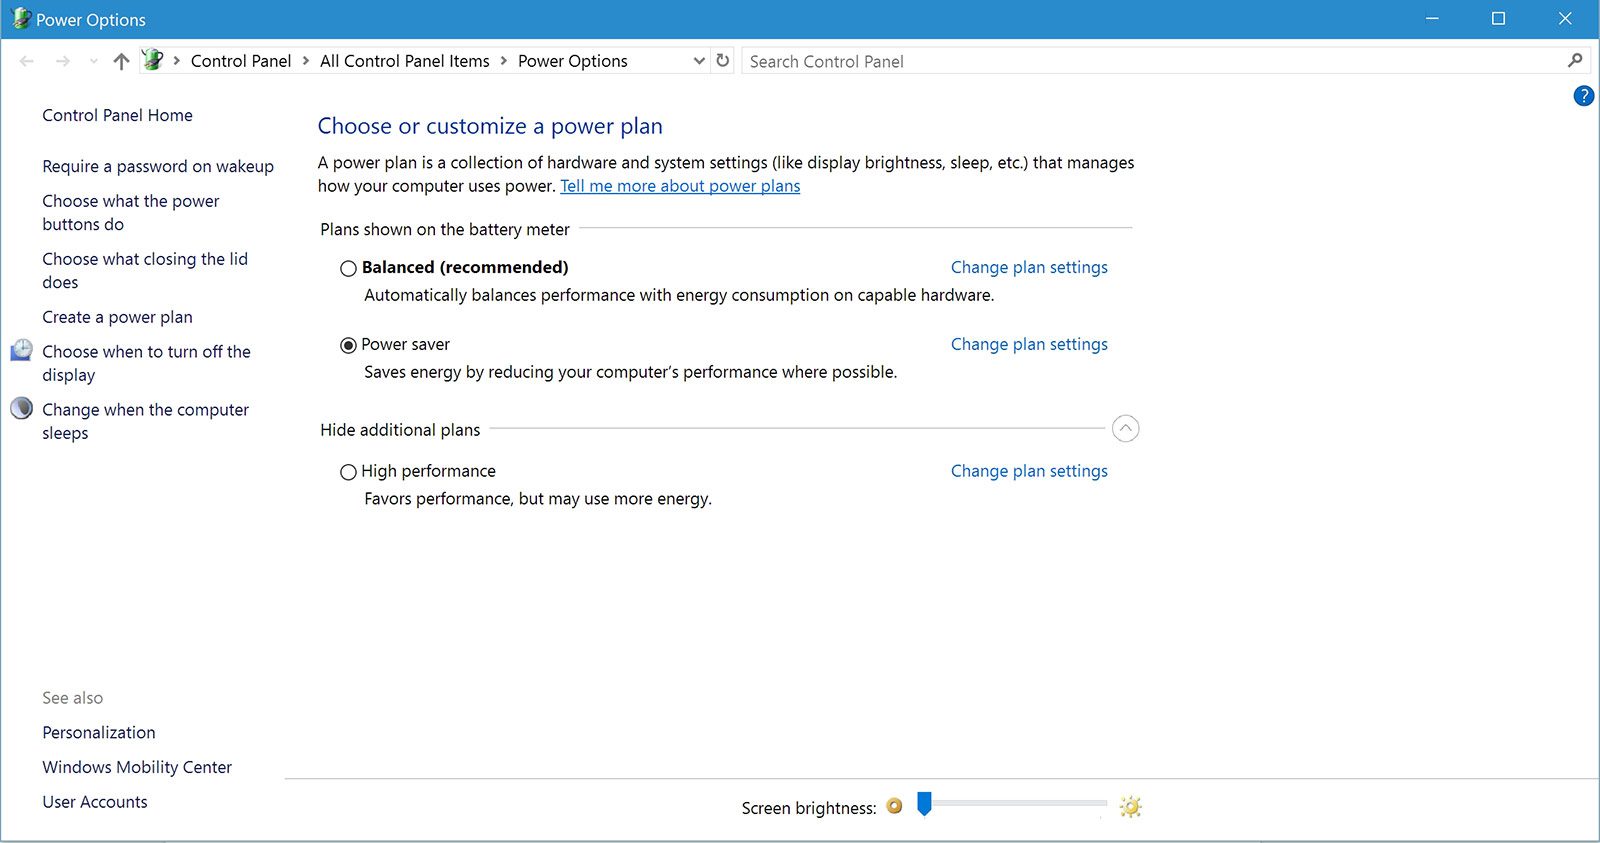
Task: Open Create a power plan
Action: coord(117,317)
